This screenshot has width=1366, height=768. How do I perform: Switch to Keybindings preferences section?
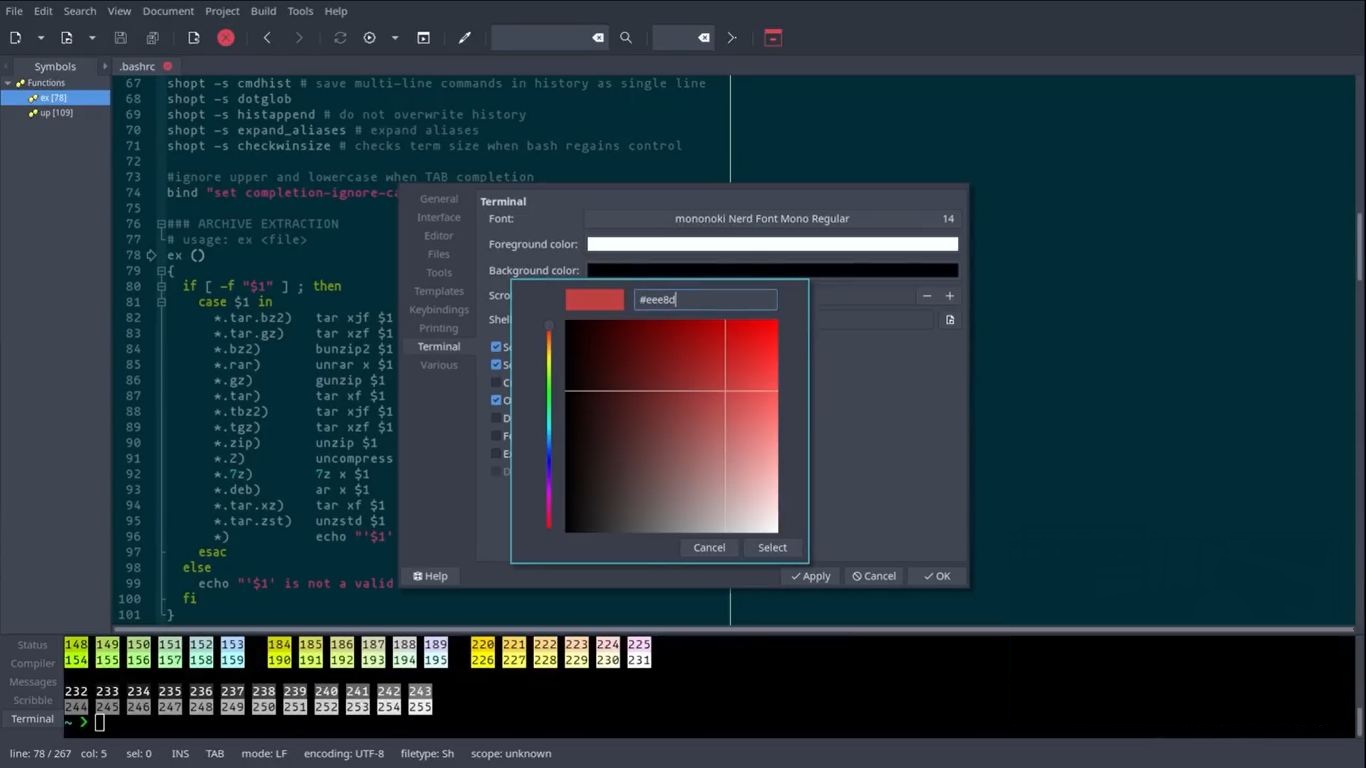439,310
